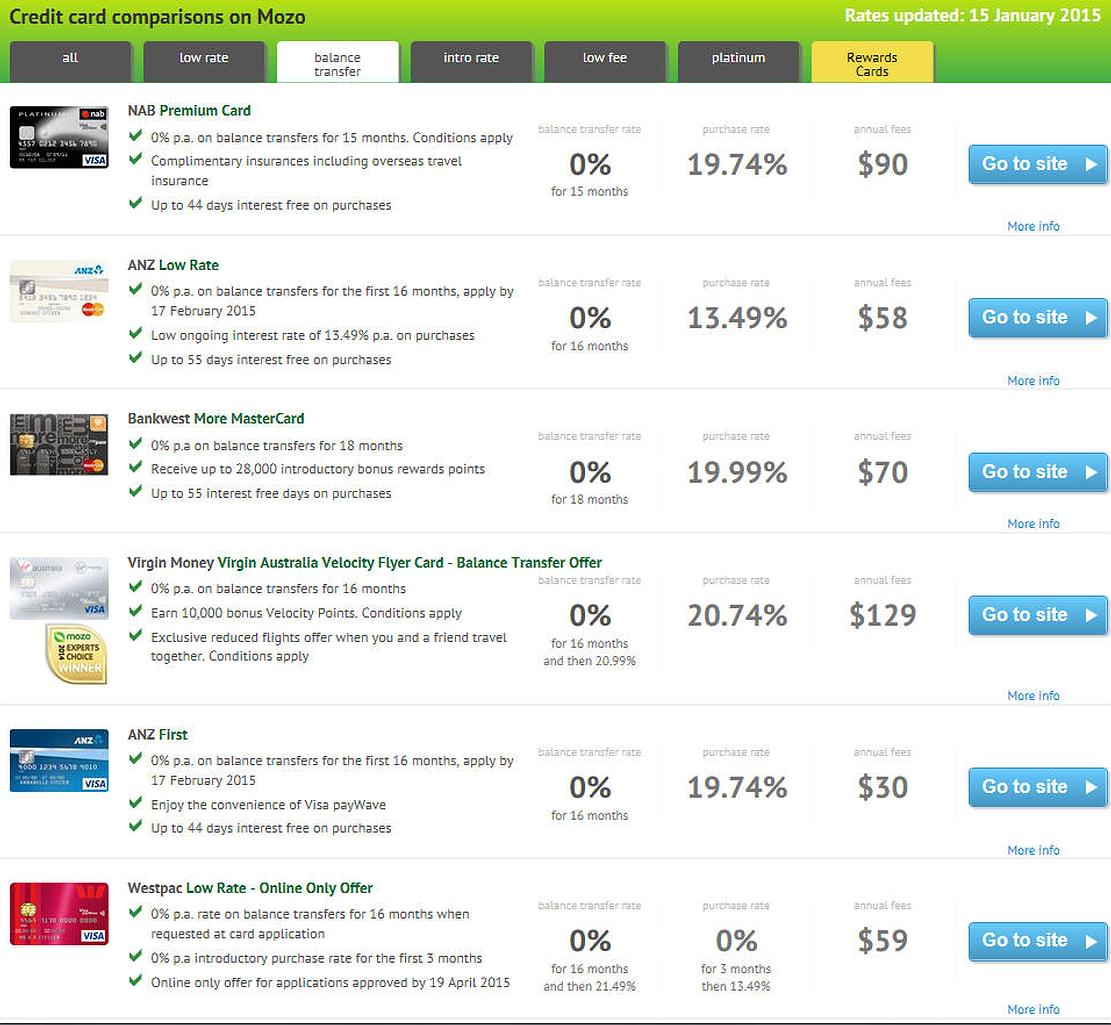The image size is (1111, 1025).
Task: Click 'Complimentary insurances including overseas travel insurance'
Action: (306, 171)
